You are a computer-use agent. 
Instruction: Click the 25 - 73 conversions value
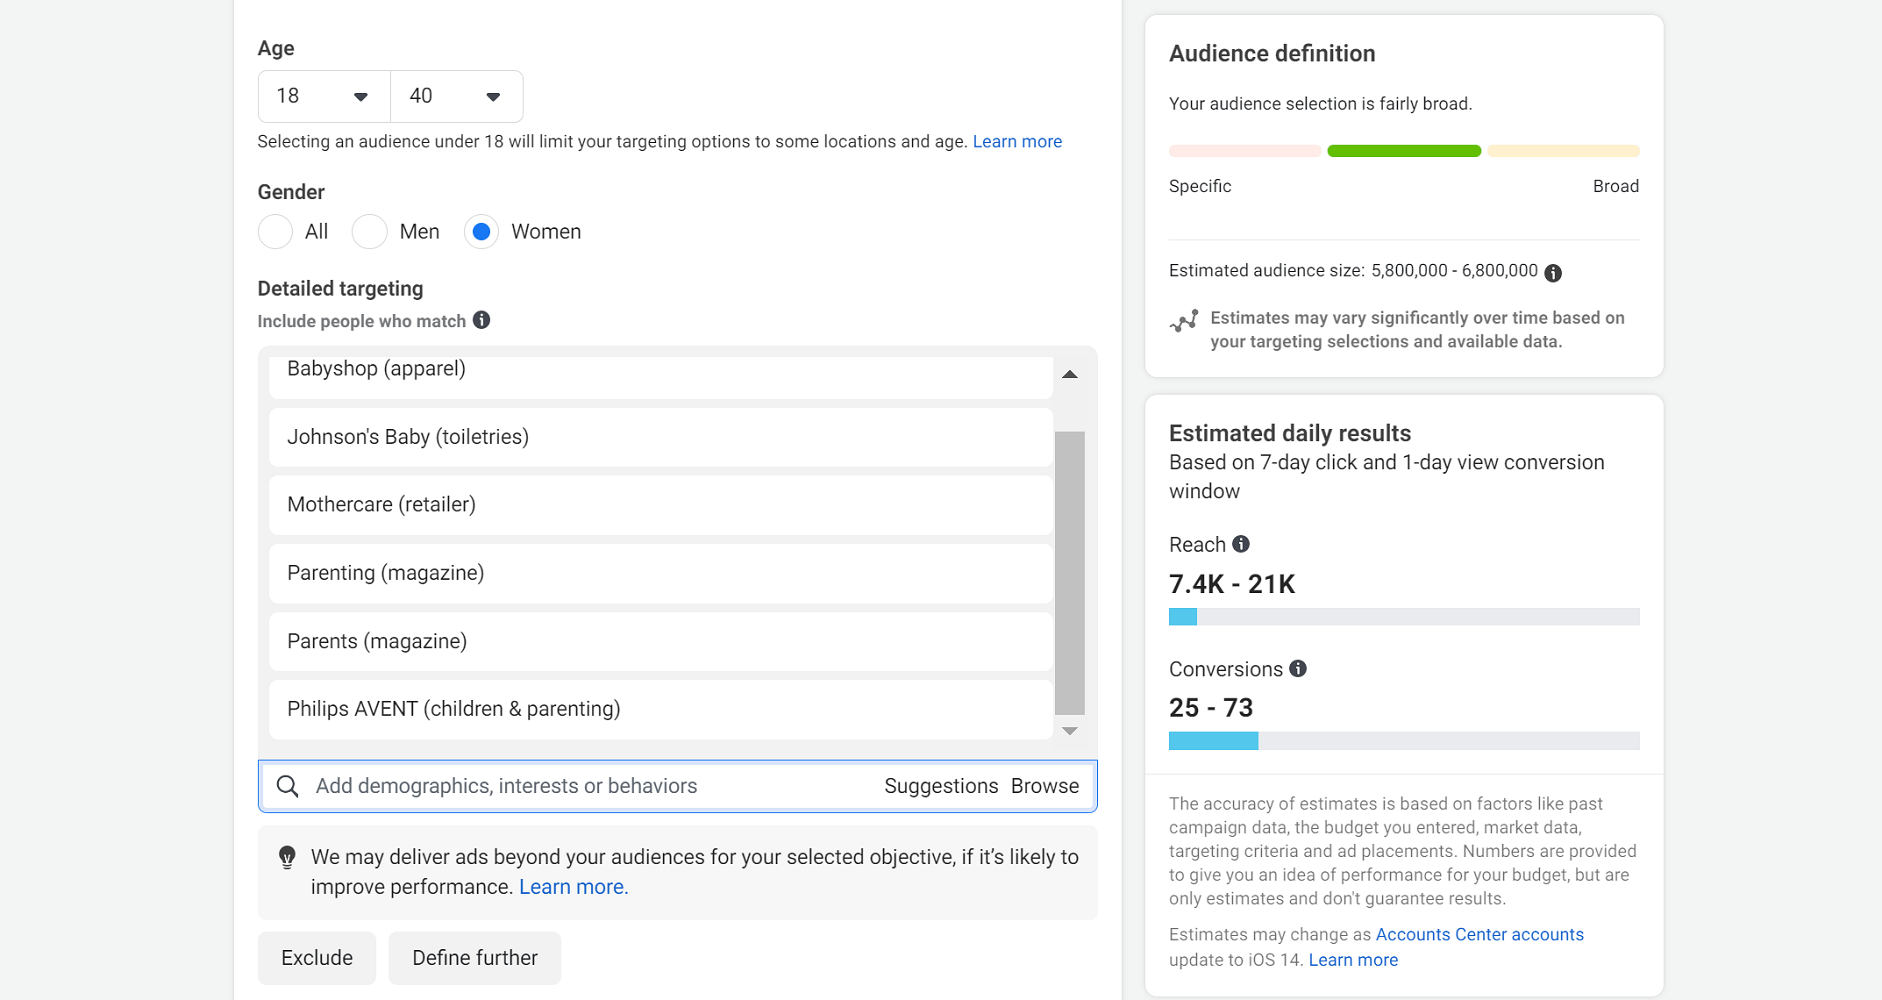1211,708
